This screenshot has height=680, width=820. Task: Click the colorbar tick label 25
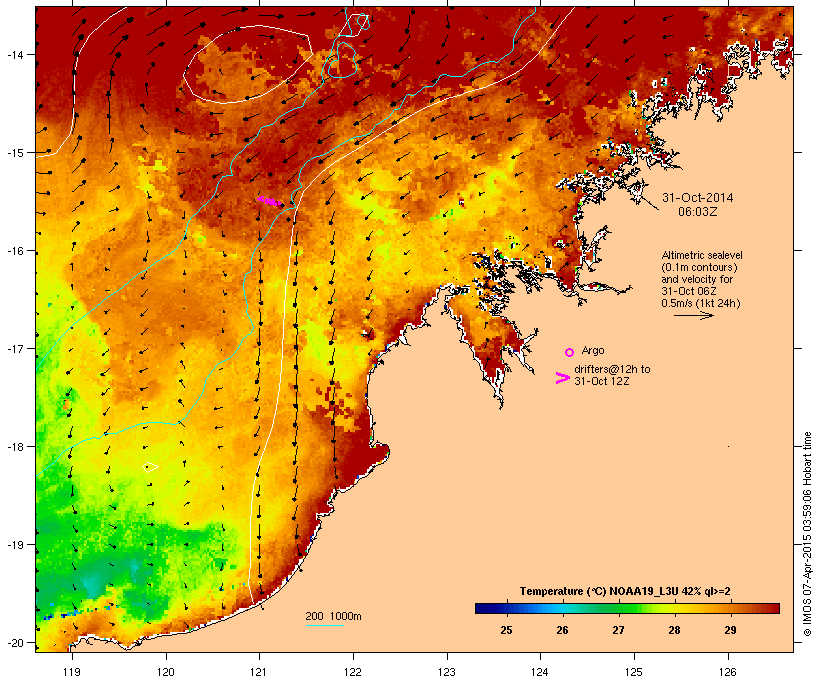coord(506,630)
